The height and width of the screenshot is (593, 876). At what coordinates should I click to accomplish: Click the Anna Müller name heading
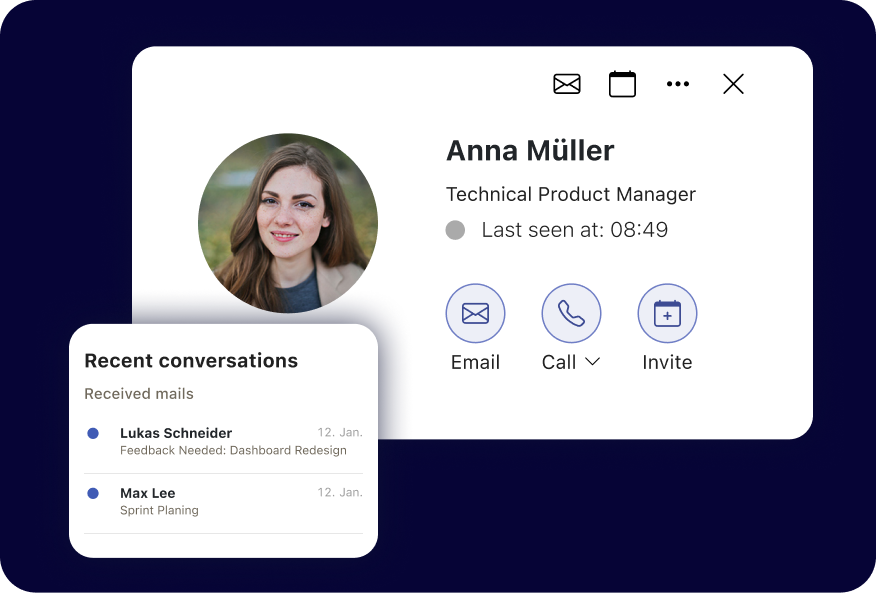tap(530, 150)
